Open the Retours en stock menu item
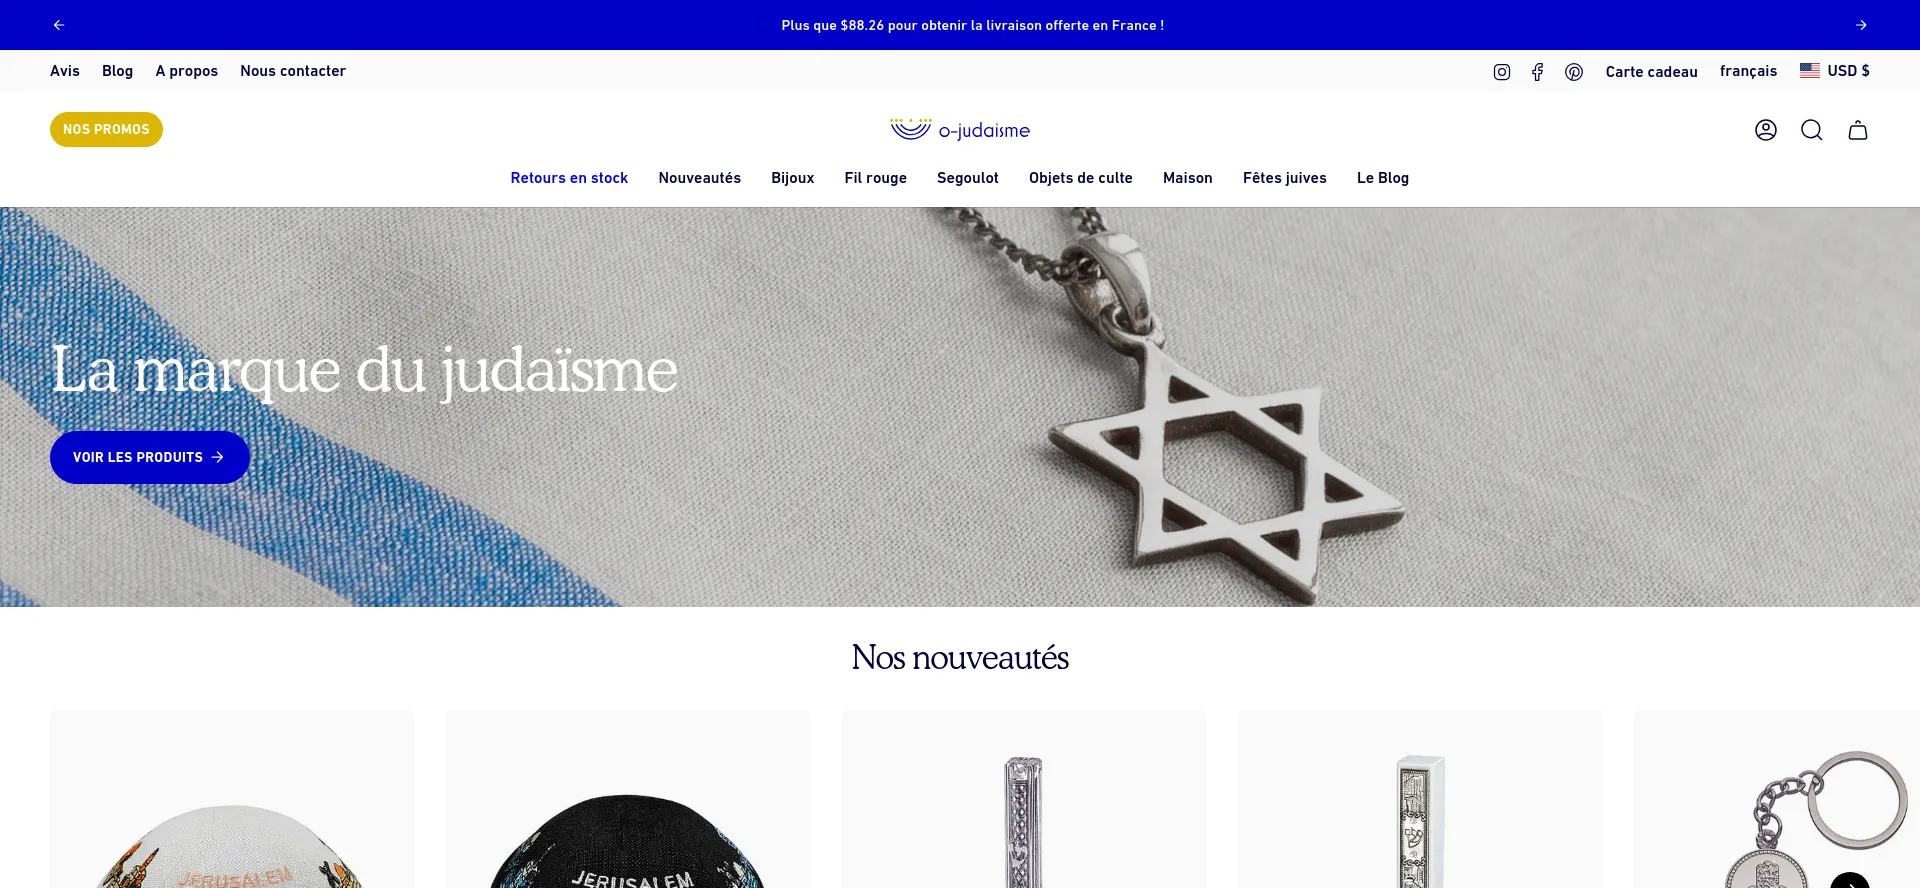Image resolution: width=1920 pixels, height=888 pixels. click(569, 178)
